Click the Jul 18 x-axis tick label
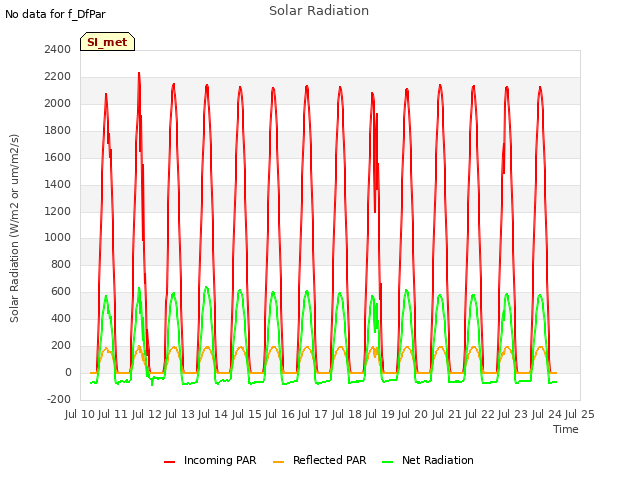 pyautogui.click(x=347, y=414)
